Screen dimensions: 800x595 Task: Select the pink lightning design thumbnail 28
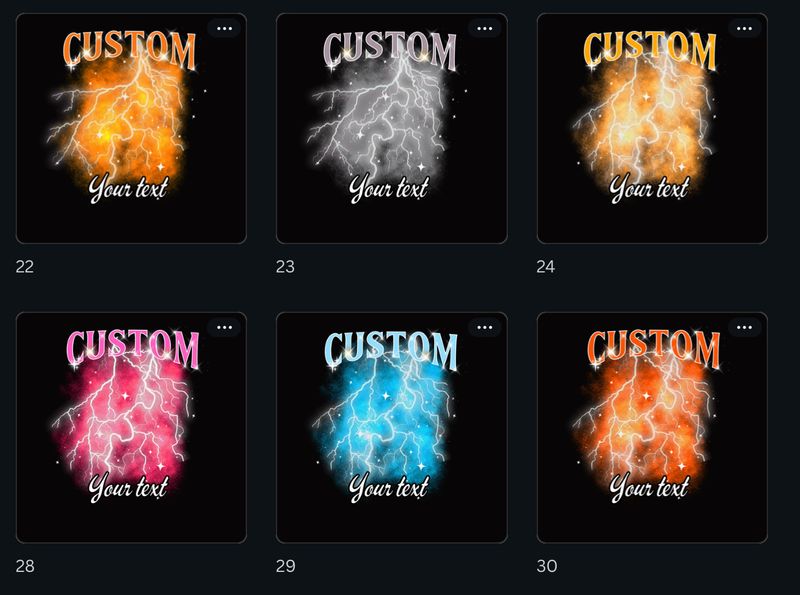point(131,428)
